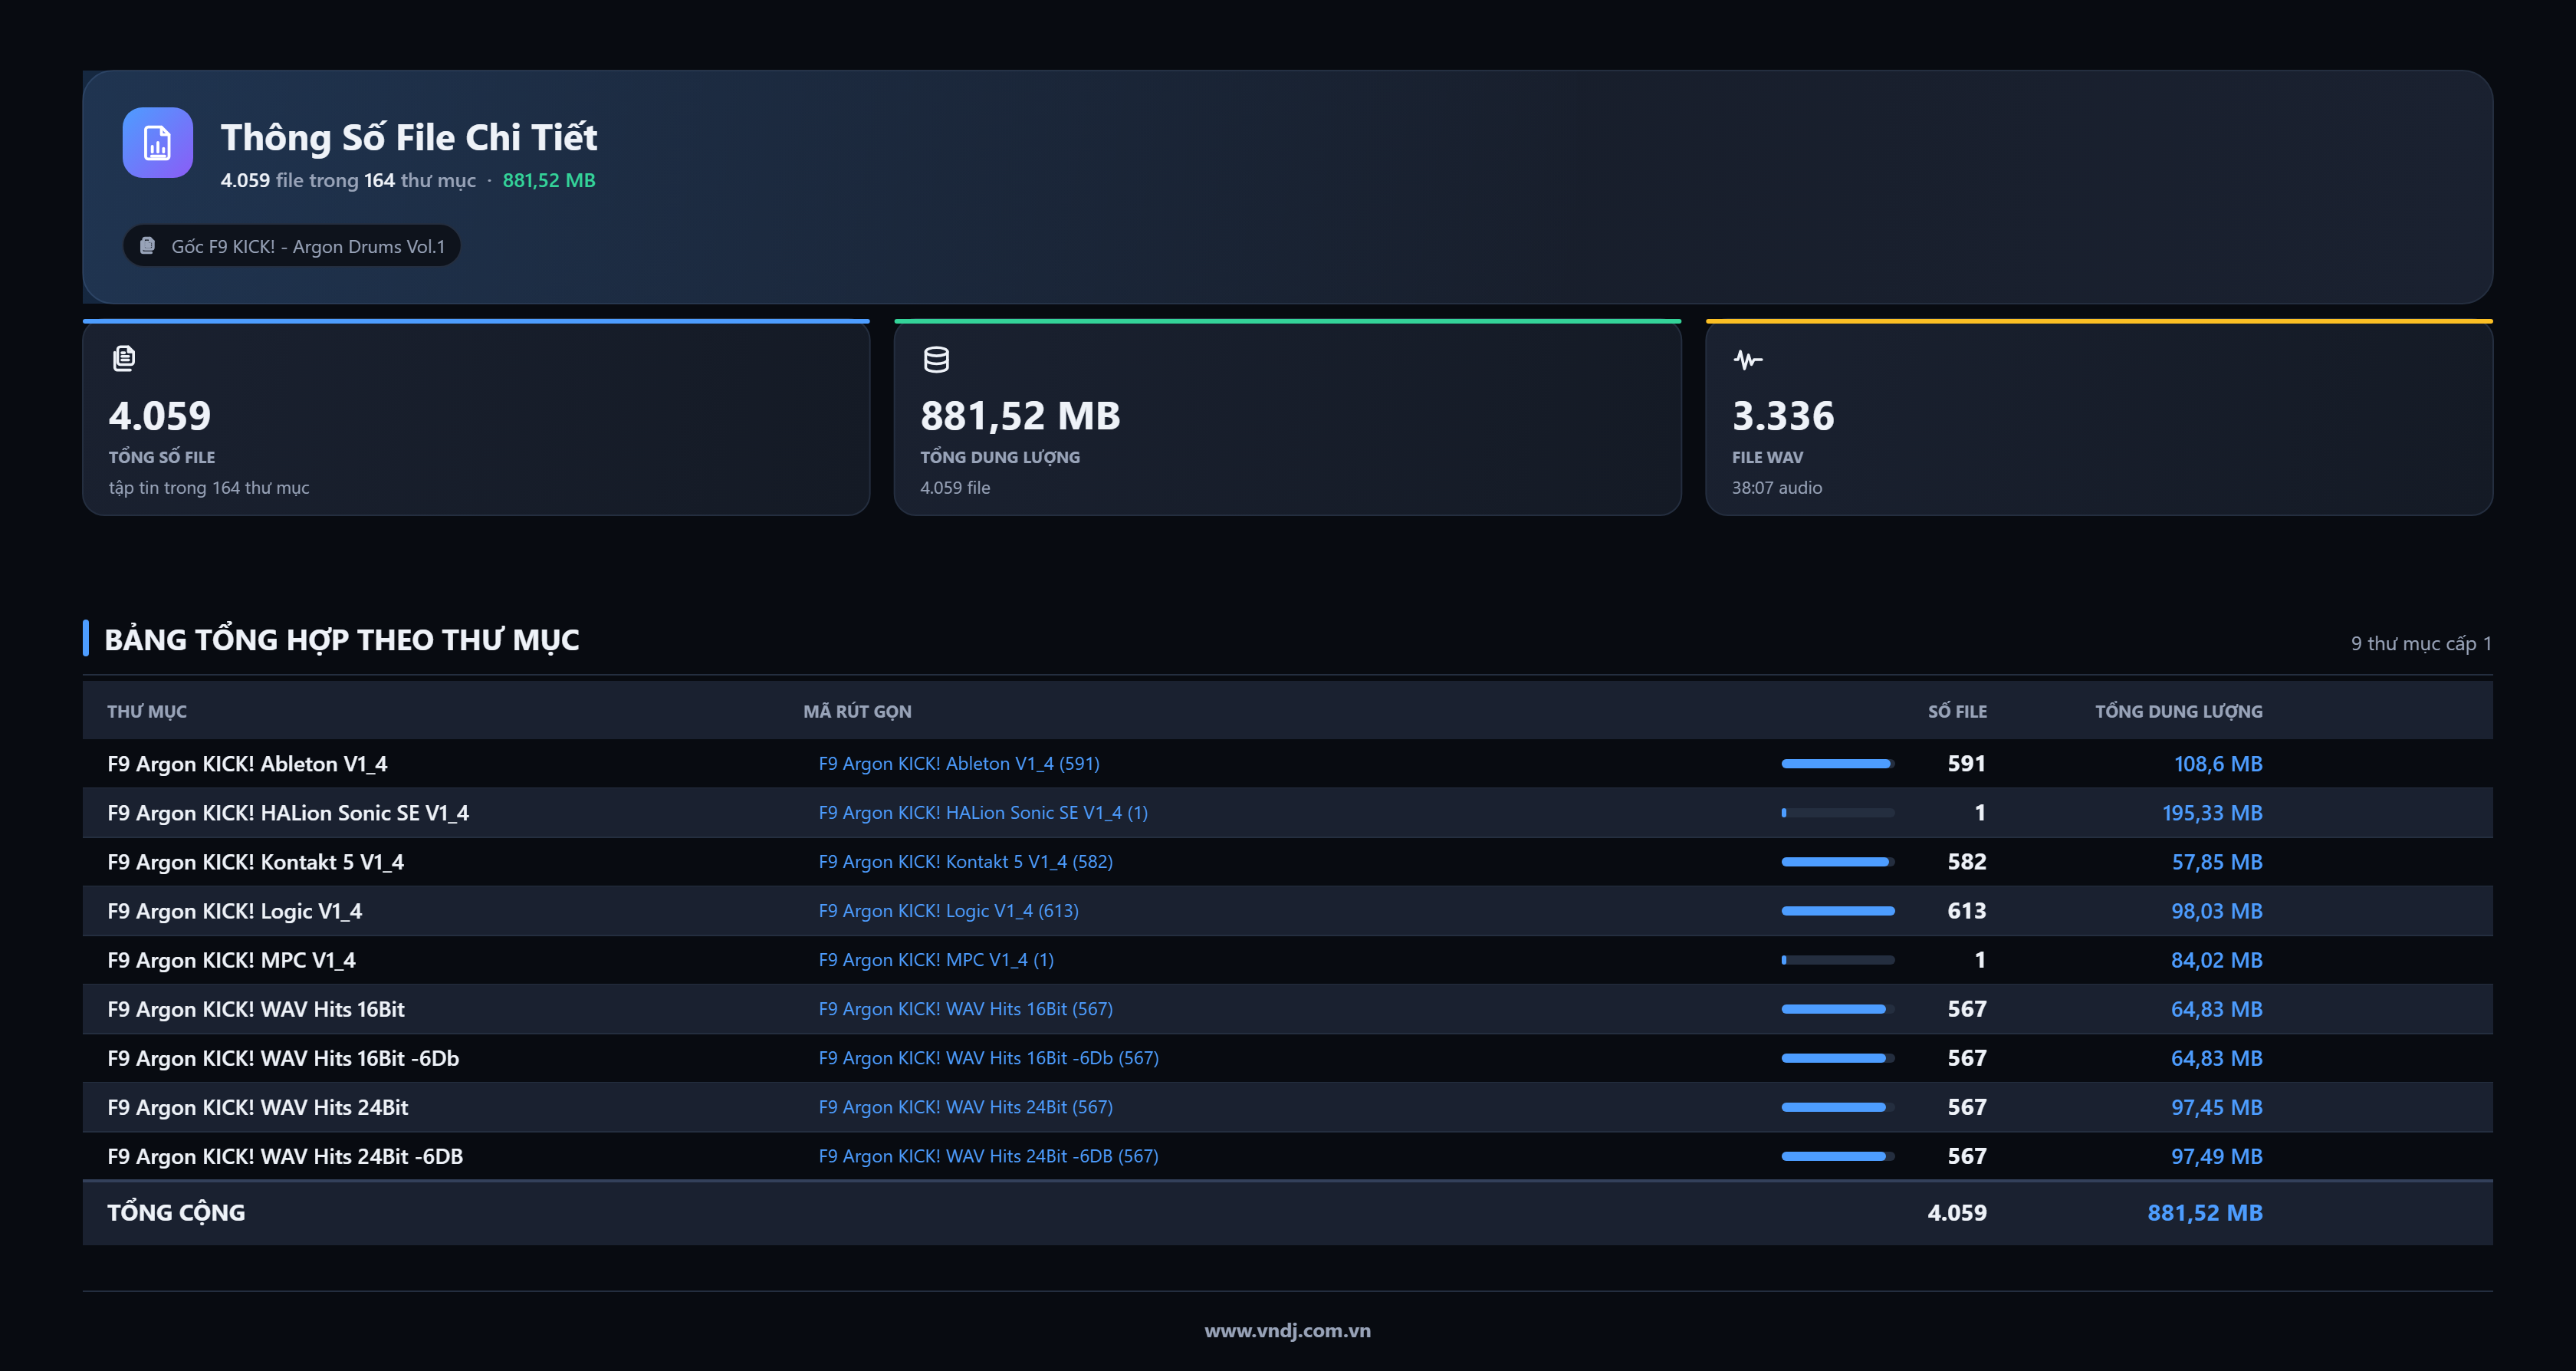Open the F9 Argon KICK! HALion Sonic SE V1_4 (1) link

click(982, 812)
